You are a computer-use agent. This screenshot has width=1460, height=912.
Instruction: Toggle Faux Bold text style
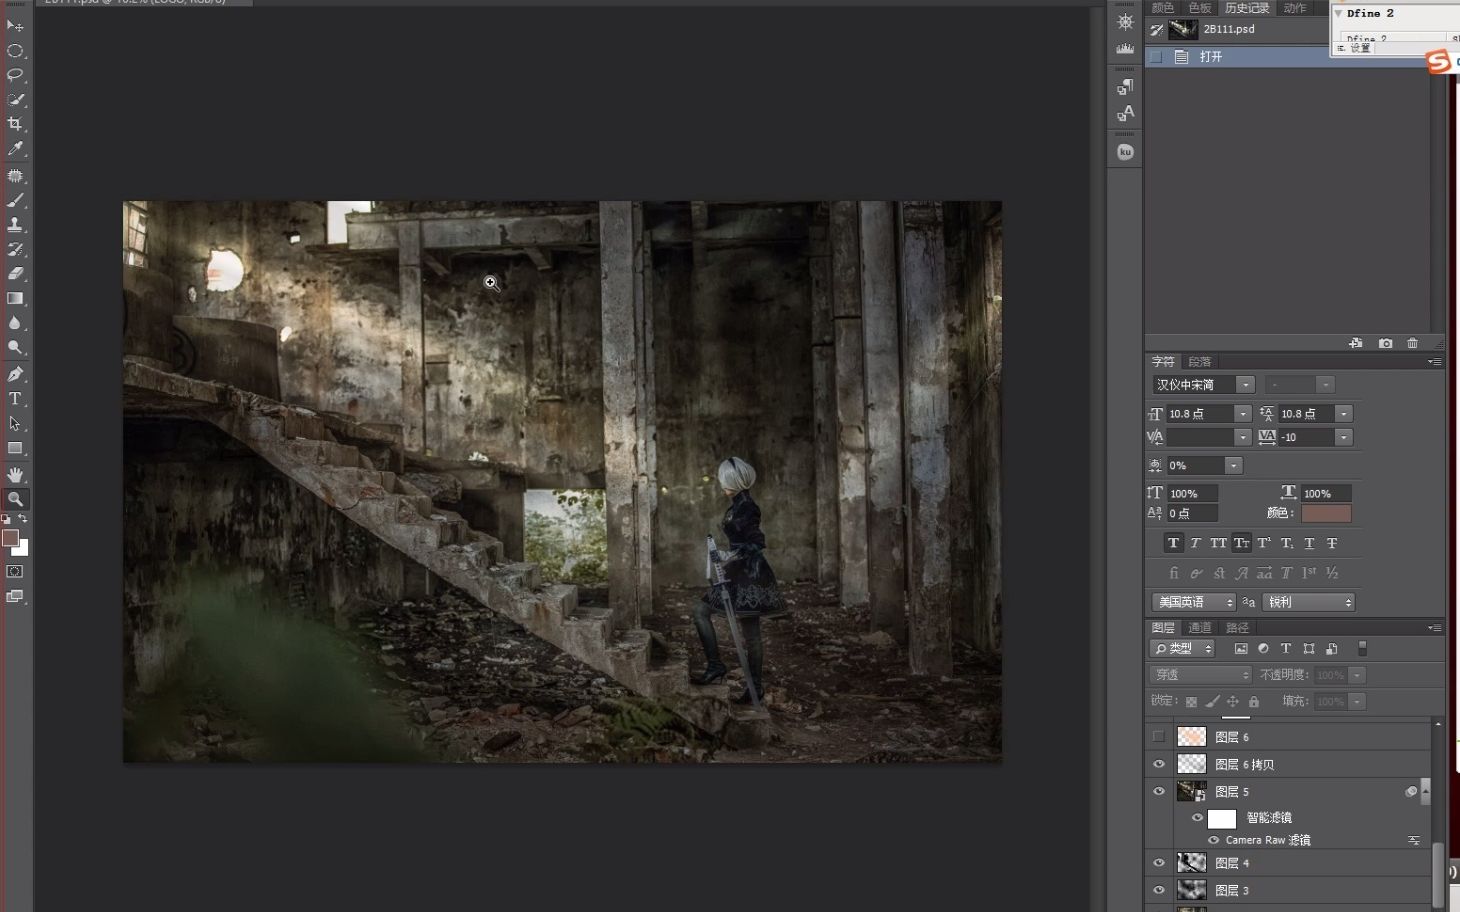(1173, 543)
